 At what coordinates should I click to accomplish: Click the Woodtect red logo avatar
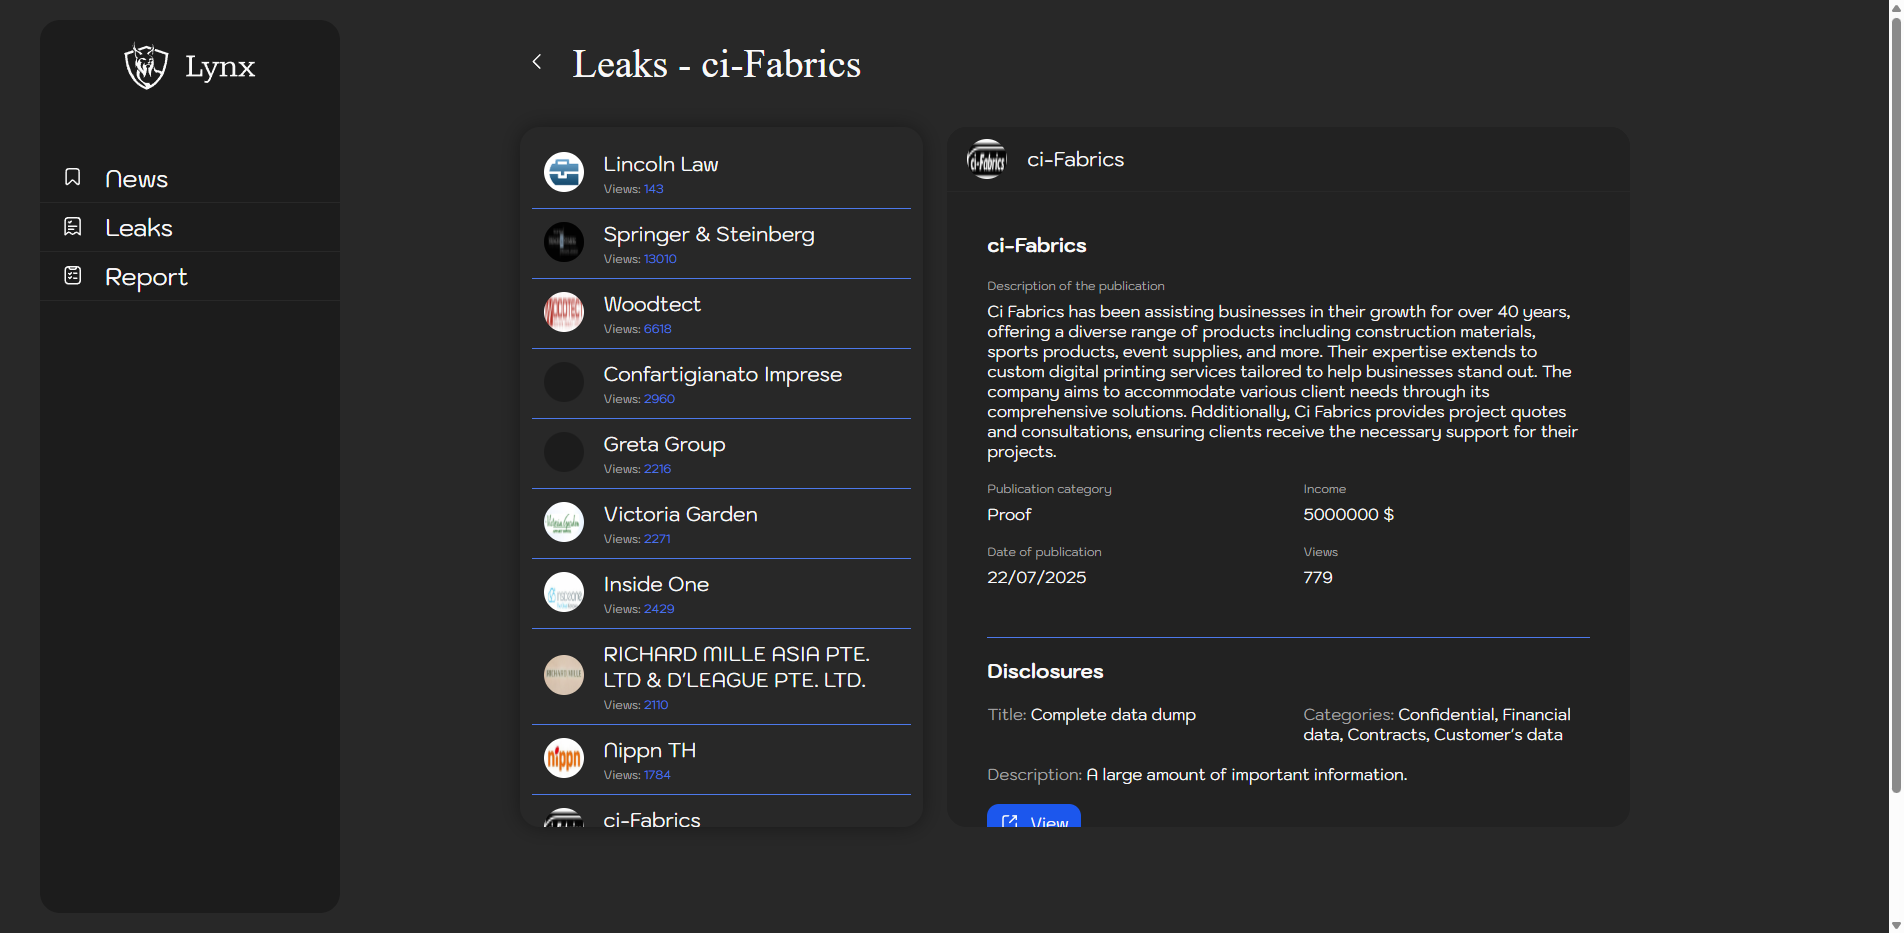pyautogui.click(x=564, y=312)
